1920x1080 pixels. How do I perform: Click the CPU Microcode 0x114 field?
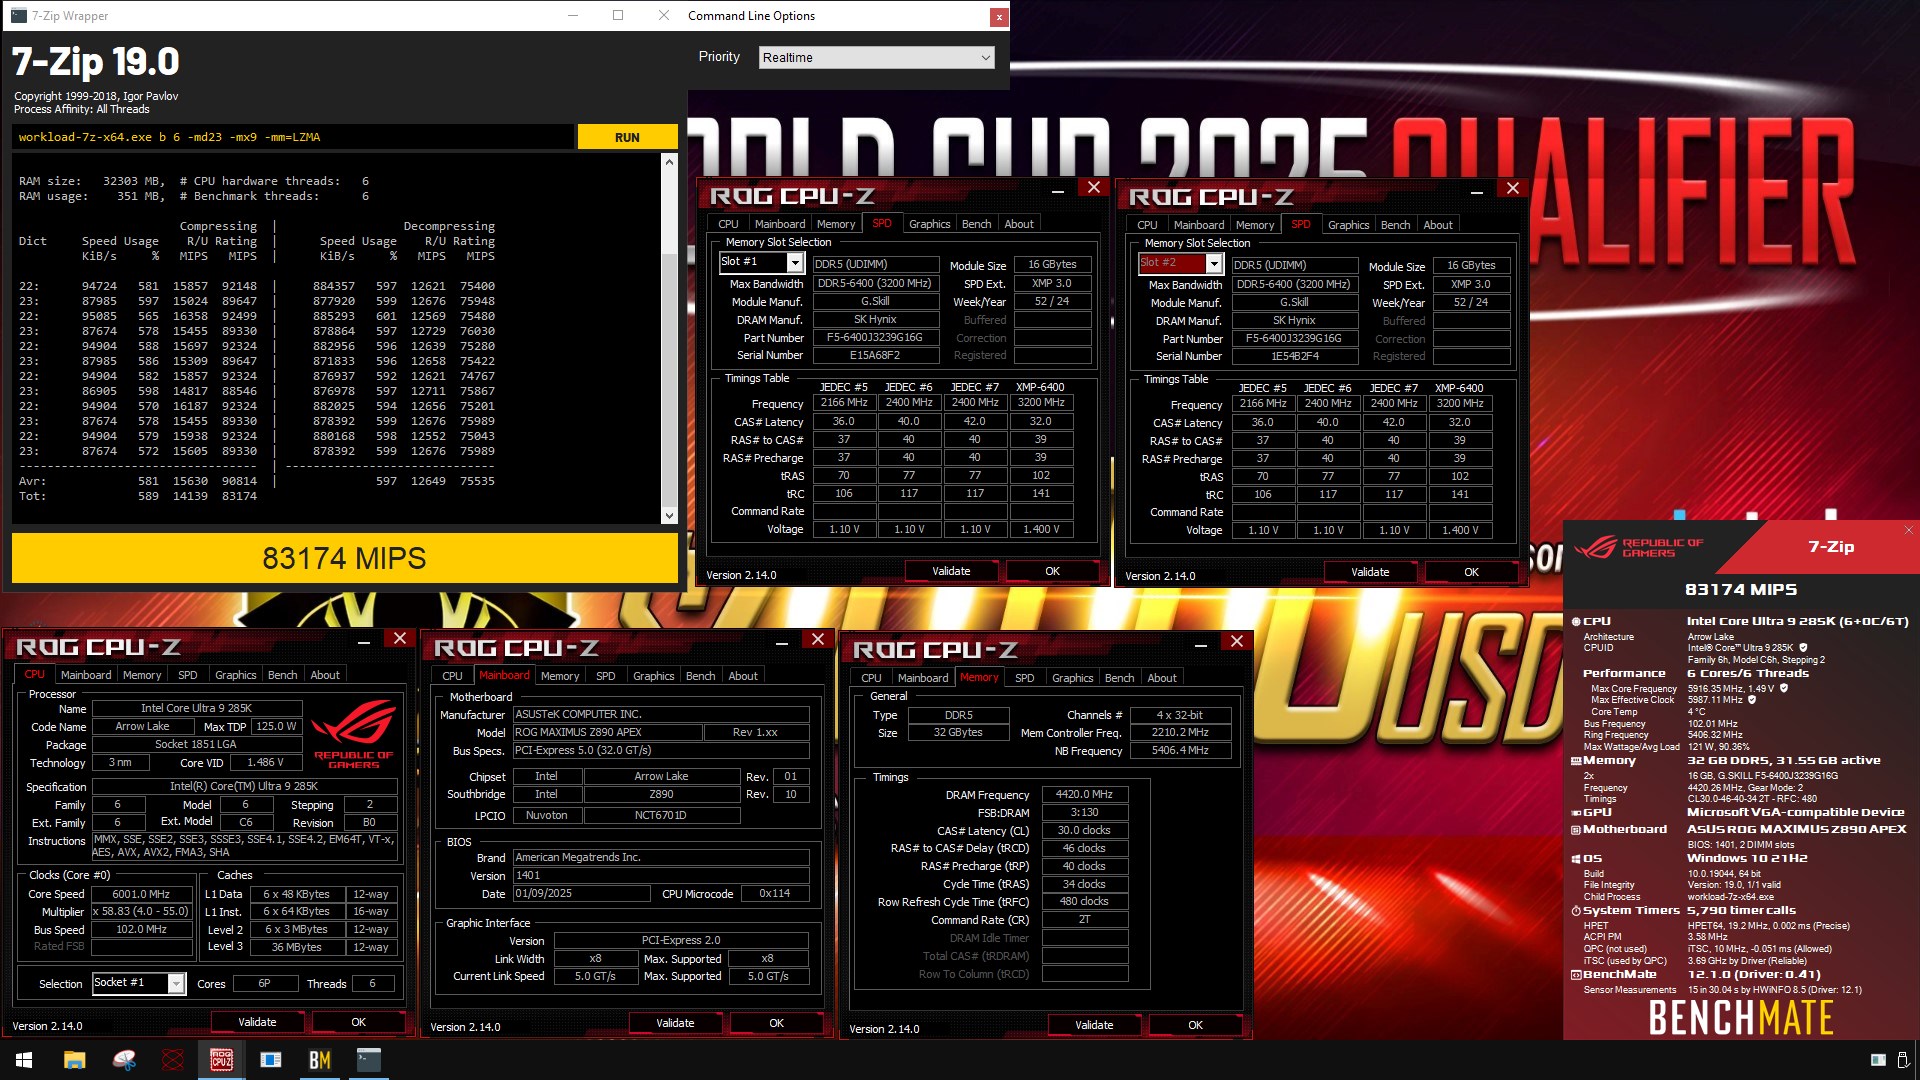(774, 894)
